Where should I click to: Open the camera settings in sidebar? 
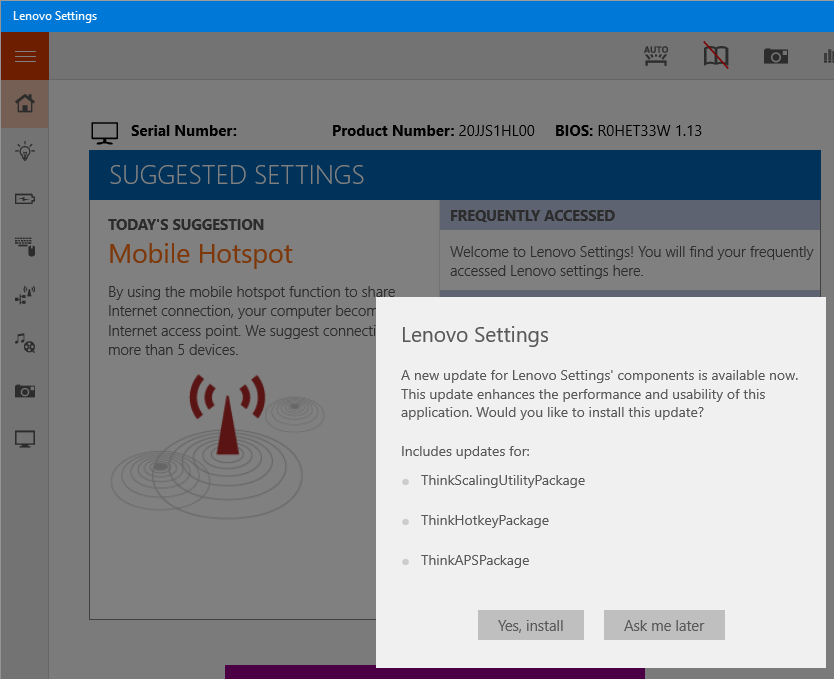tap(25, 391)
